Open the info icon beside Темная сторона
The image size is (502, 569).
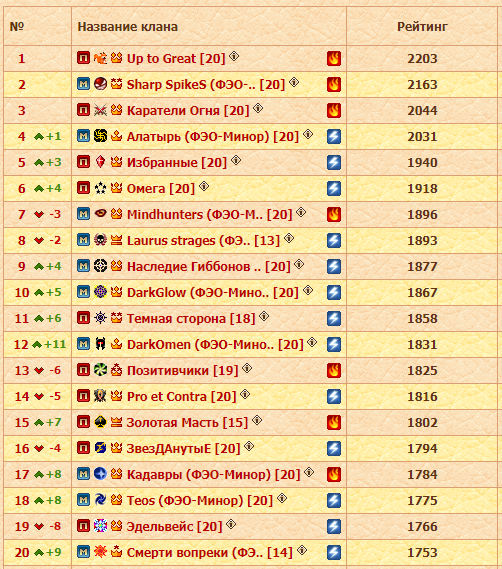[264, 316]
